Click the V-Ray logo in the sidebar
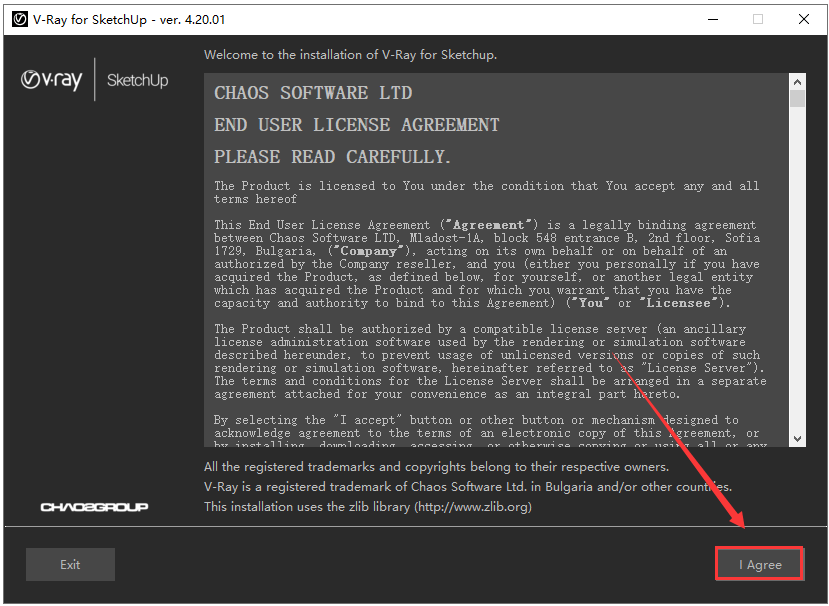The width and height of the screenshot is (829, 606). click(x=51, y=80)
